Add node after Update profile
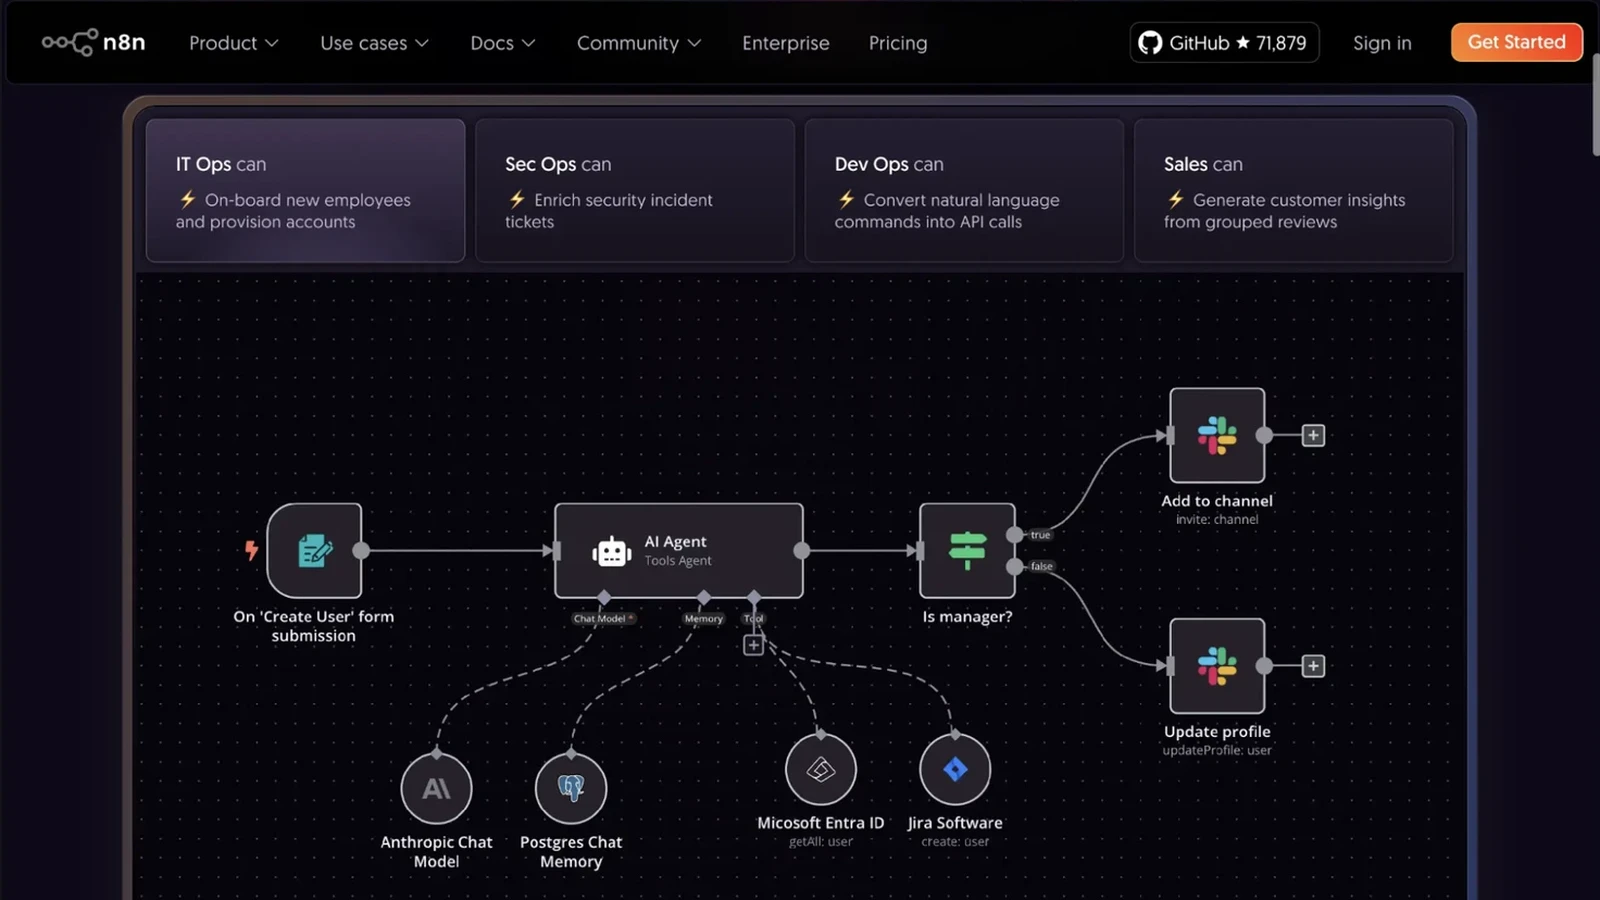1600x900 pixels. click(x=1313, y=666)
